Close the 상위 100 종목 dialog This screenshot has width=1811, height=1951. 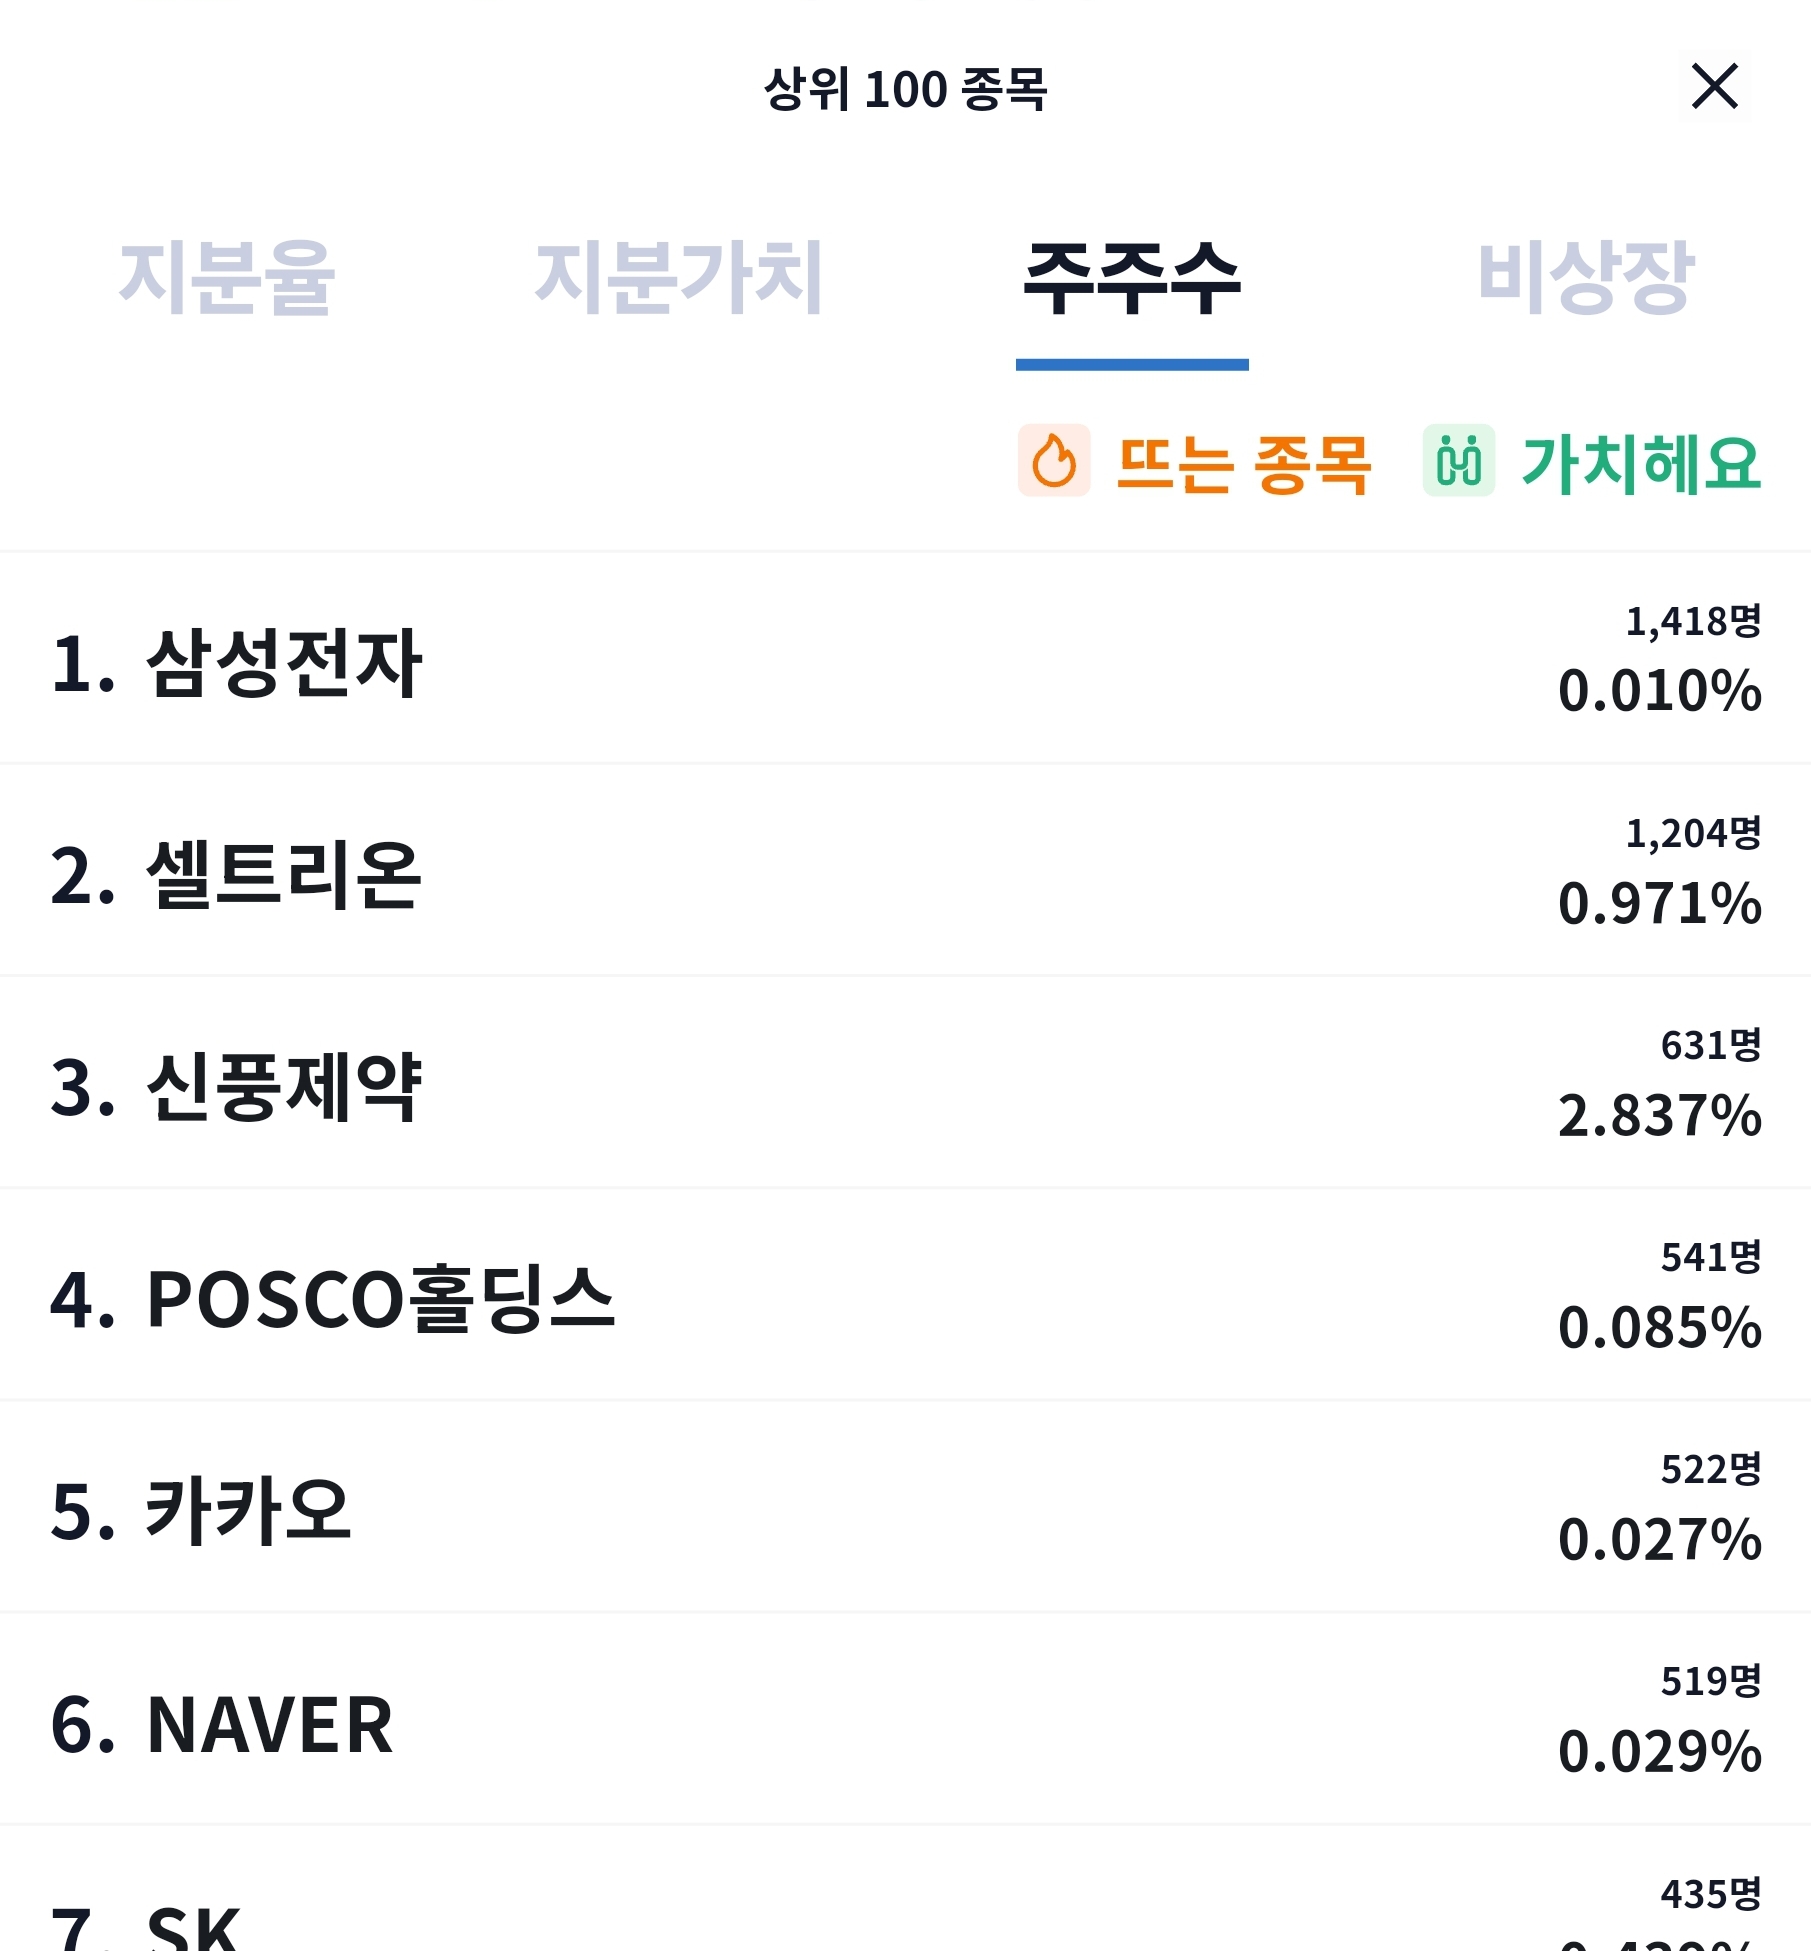pyautogui.click(x=1715, y=86)
